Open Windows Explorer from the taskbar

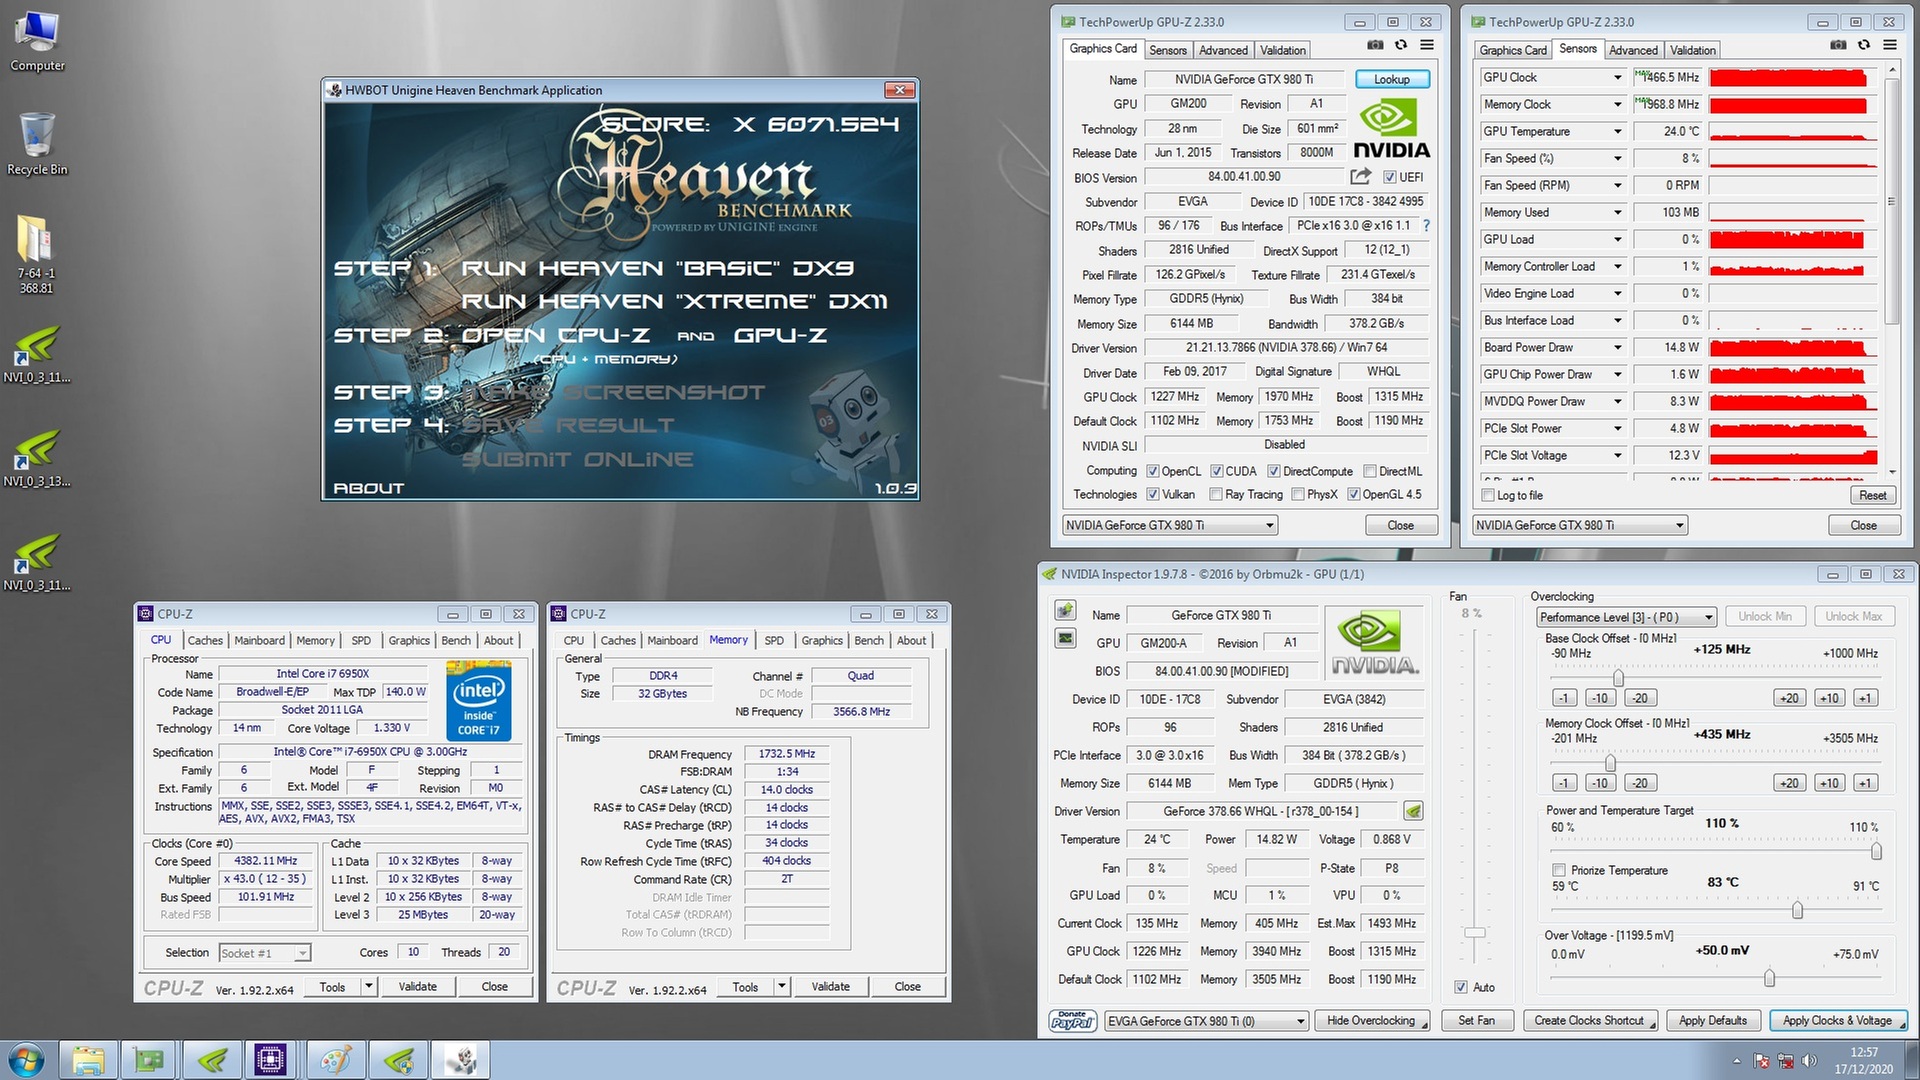[88, 1060]
